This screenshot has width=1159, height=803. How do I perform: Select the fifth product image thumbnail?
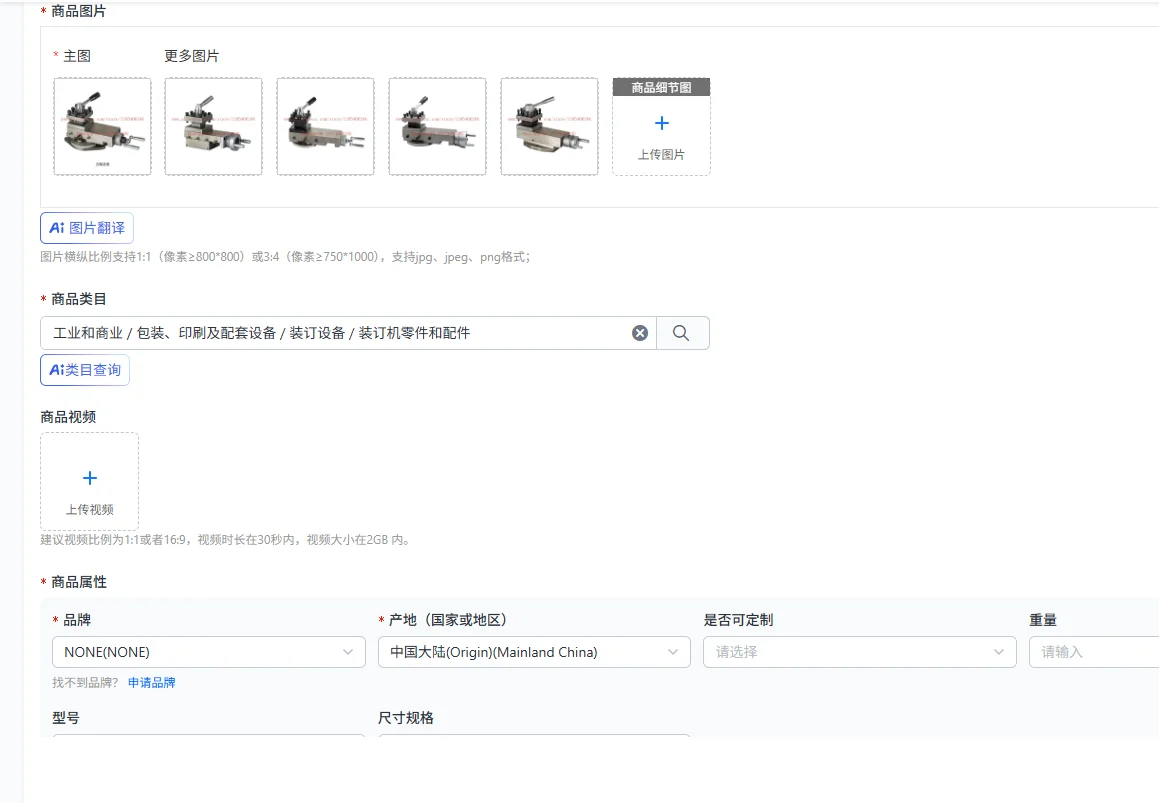tap(549, 126)
